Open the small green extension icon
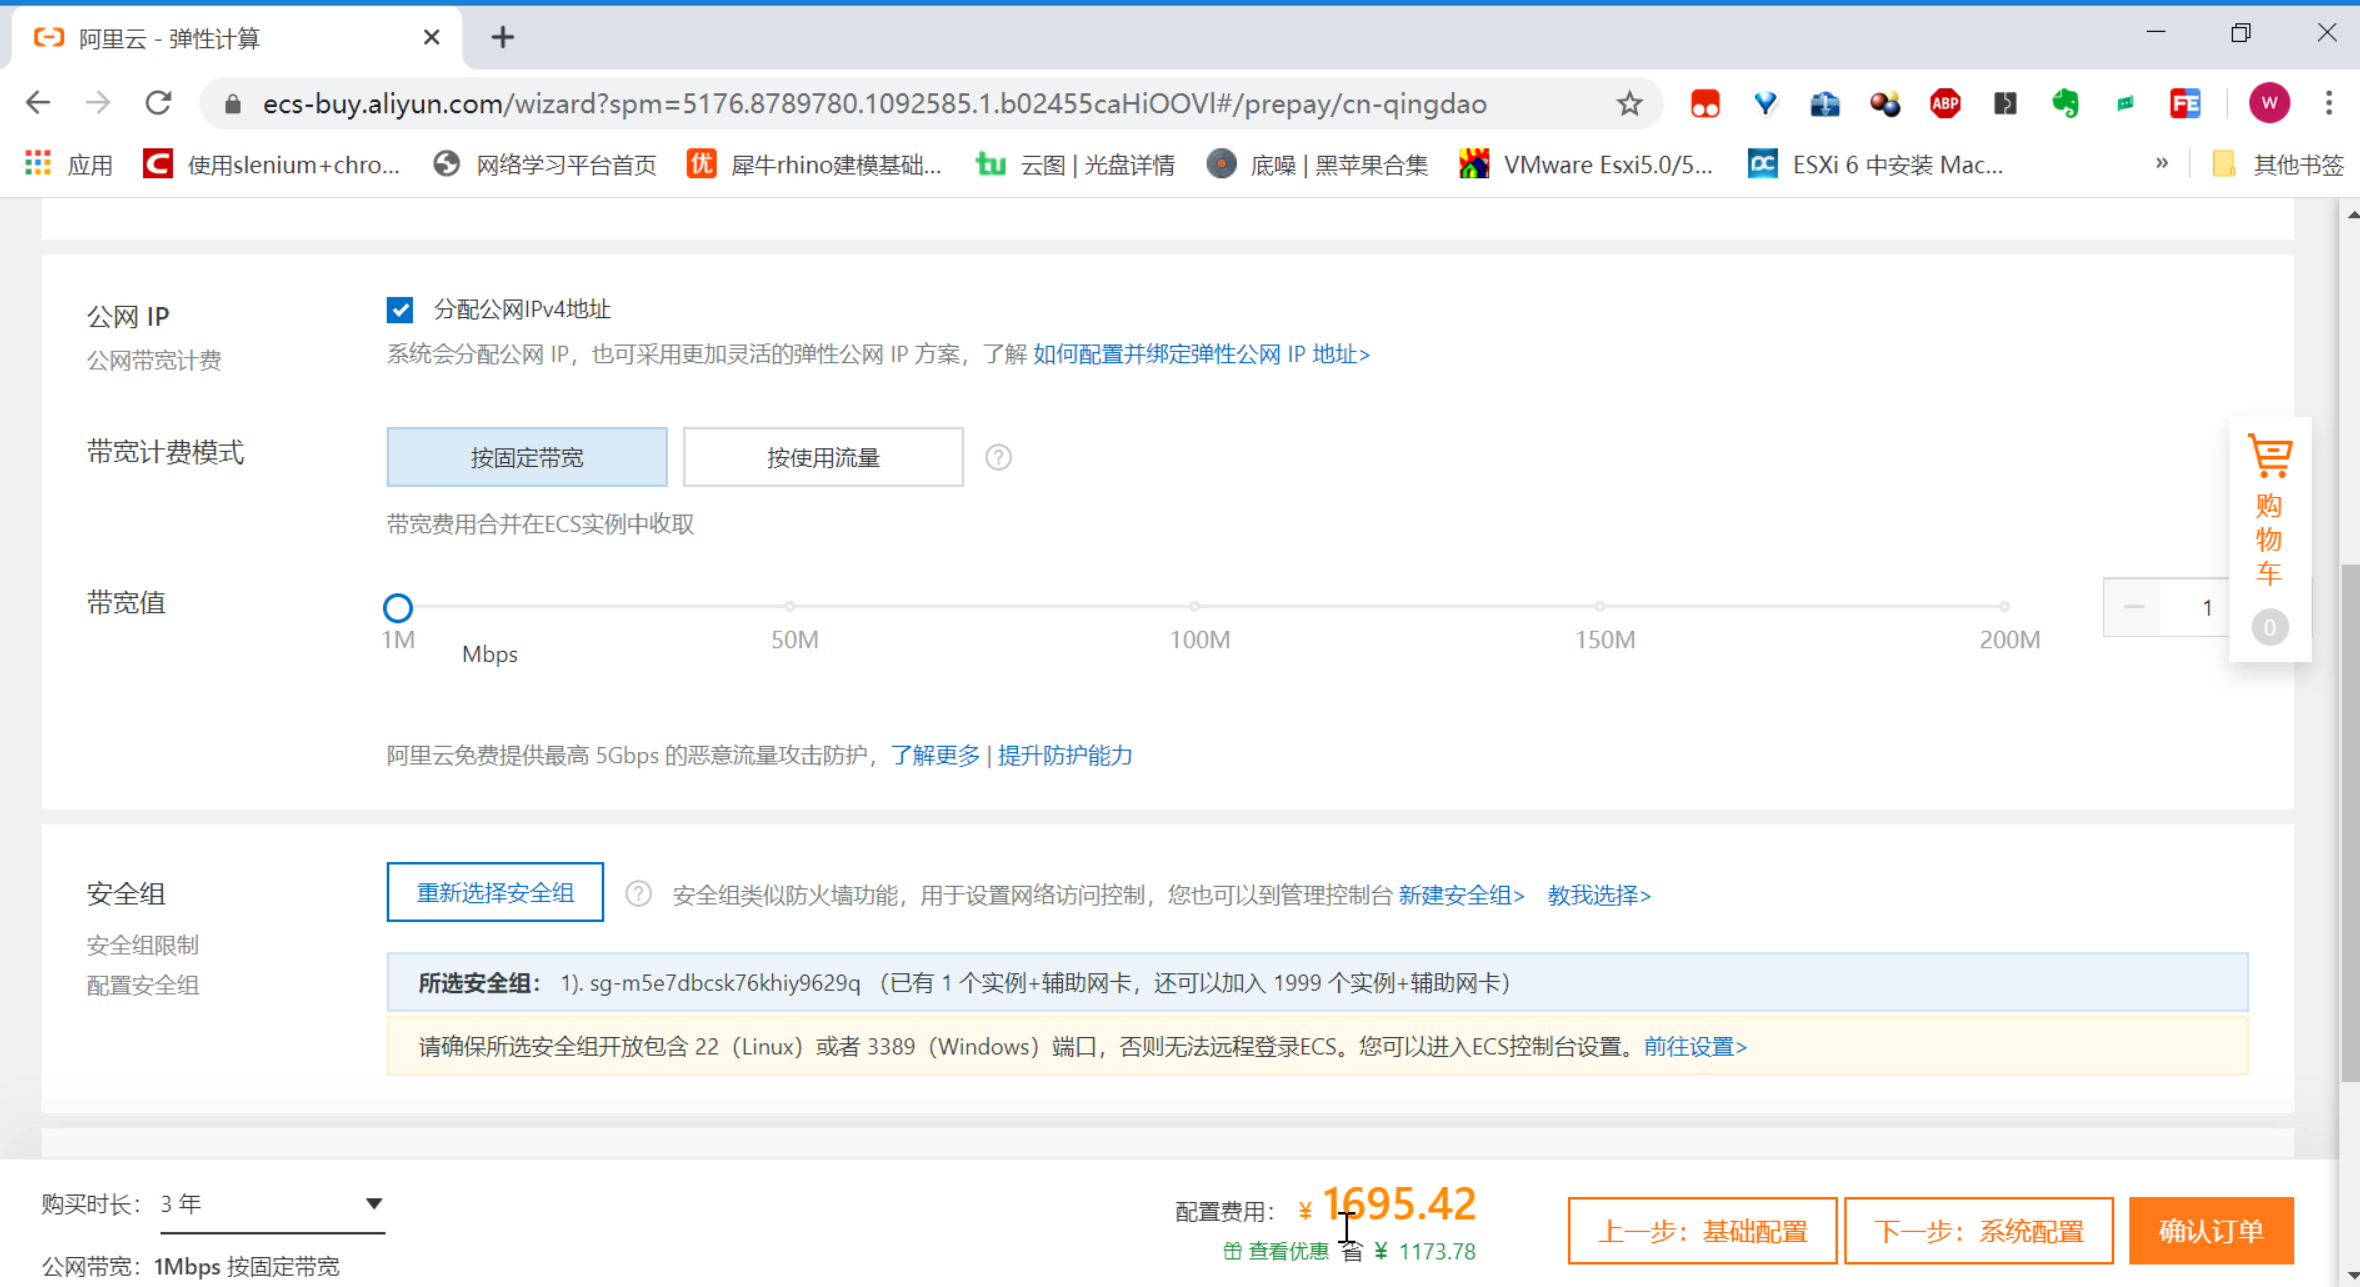This screenshot has width=2360, height=1287. [2125, 103]
